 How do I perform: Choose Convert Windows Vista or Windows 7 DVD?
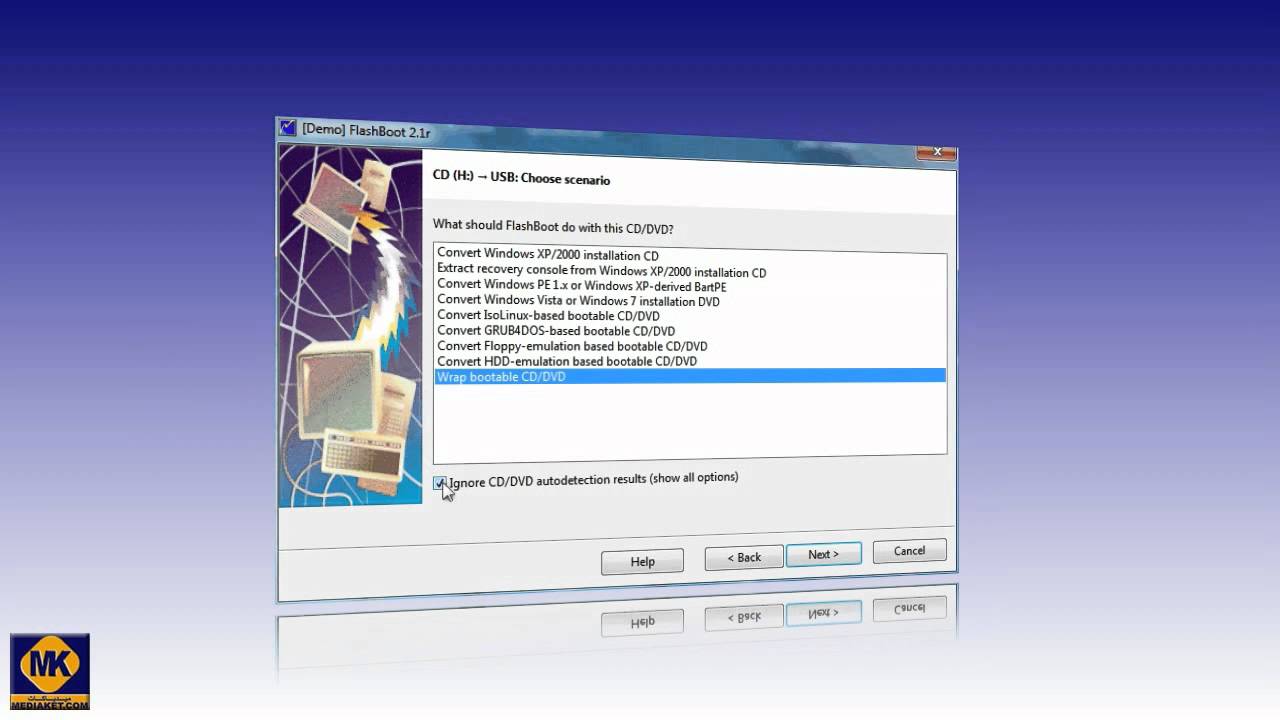click(x=690, y=301)
